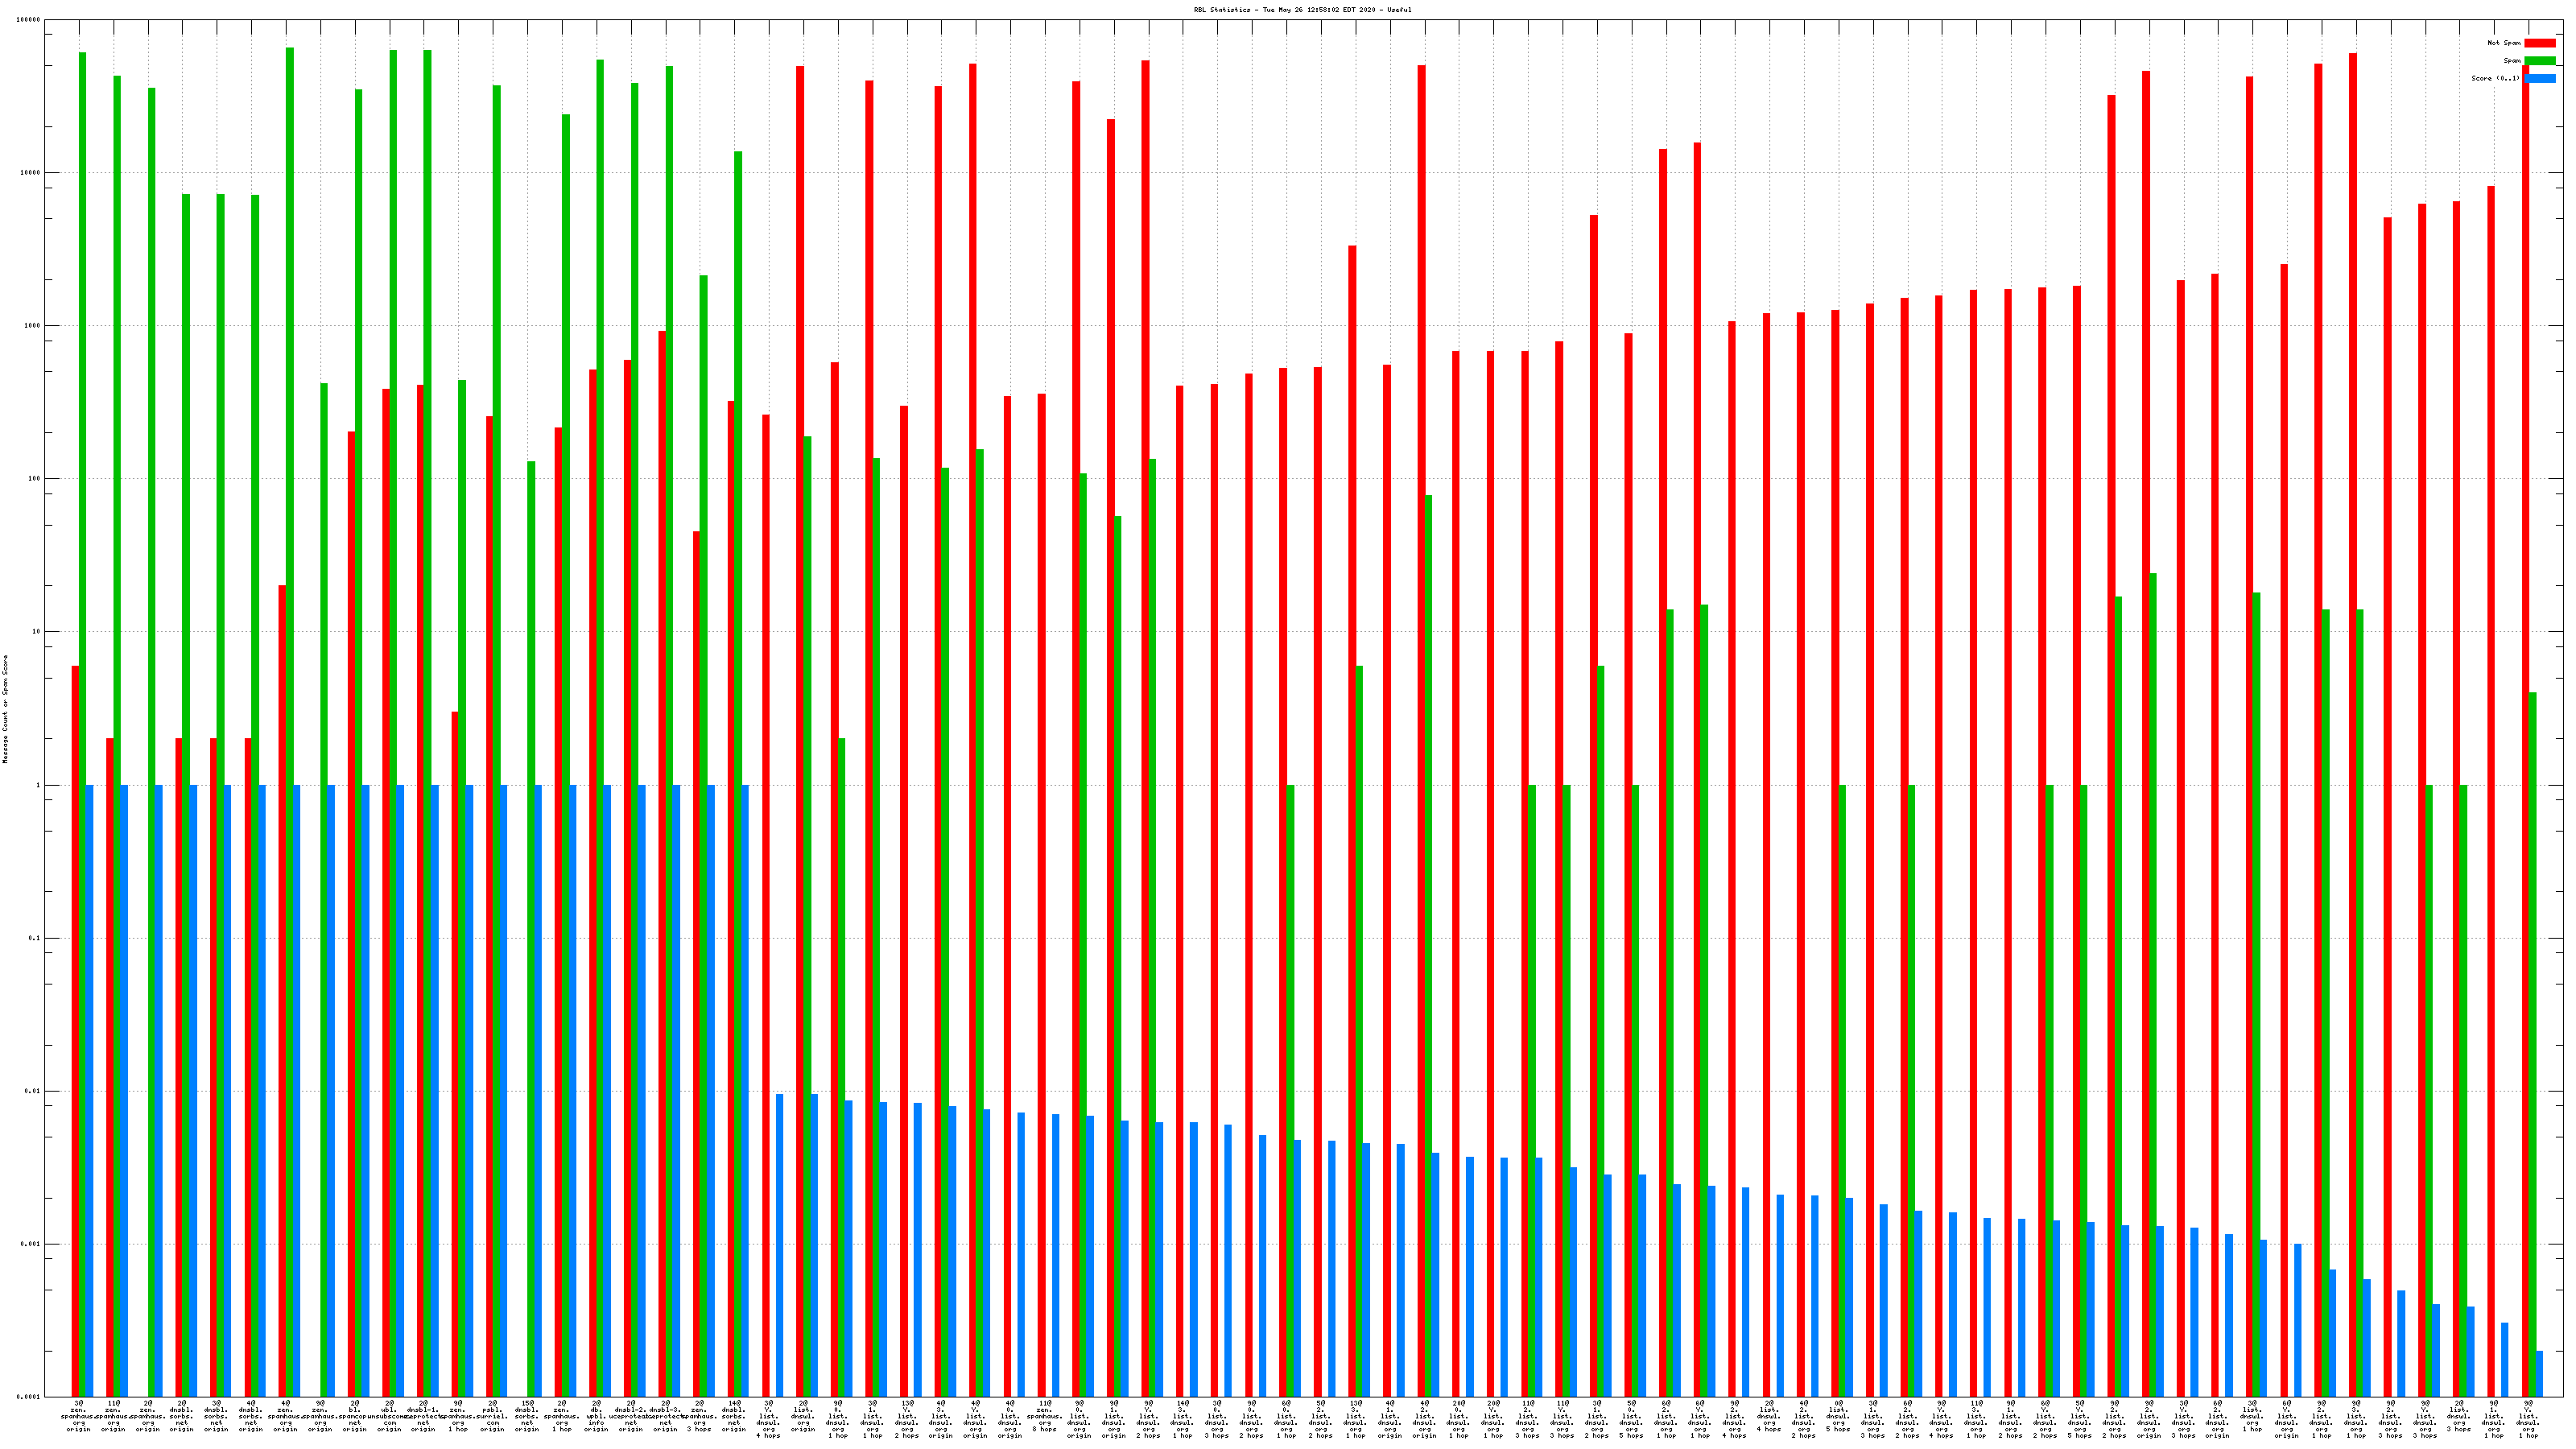The image size is (2576, 1449).
Task: Click the 2@ psbl.surriel.com origin x-axis label
Action: pyautogui.click(x=493, y=1416)
